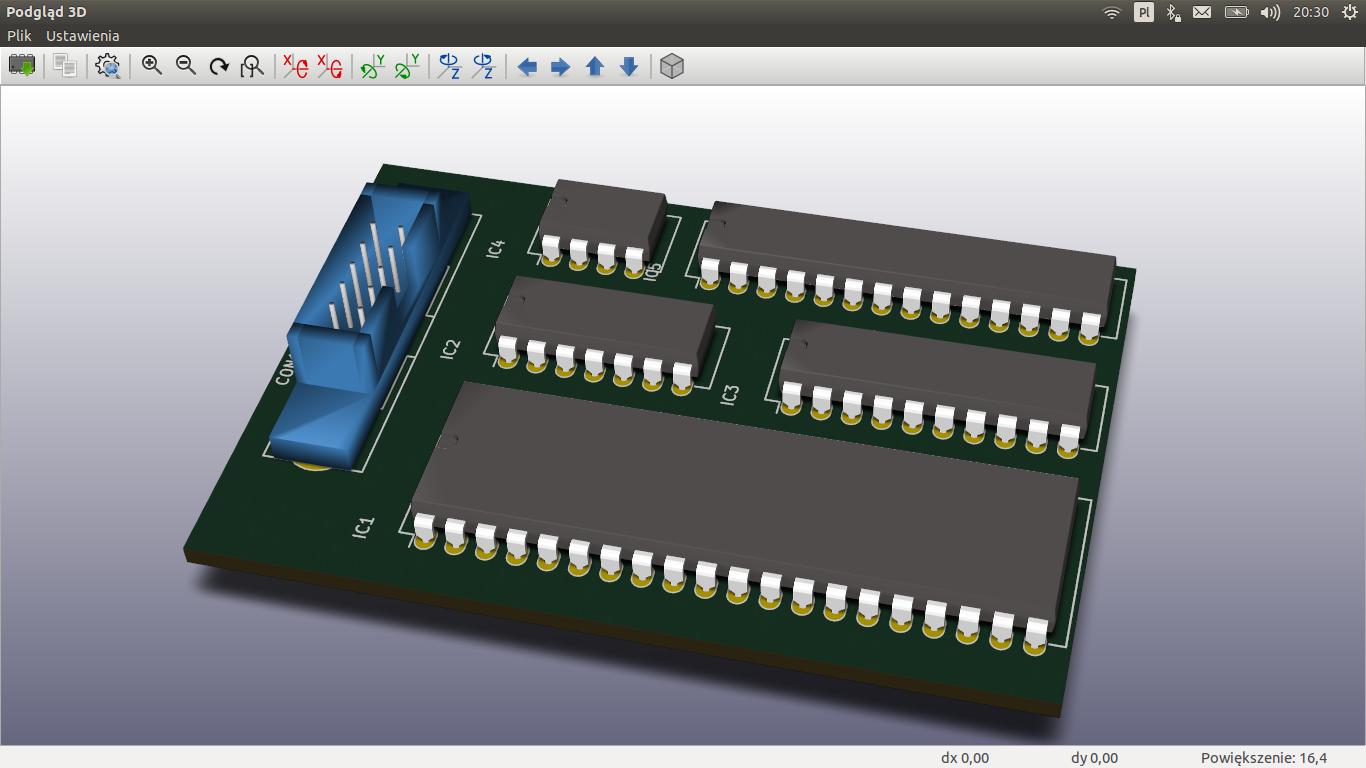Open the Ustawienia menu

(x=83, y=35)
